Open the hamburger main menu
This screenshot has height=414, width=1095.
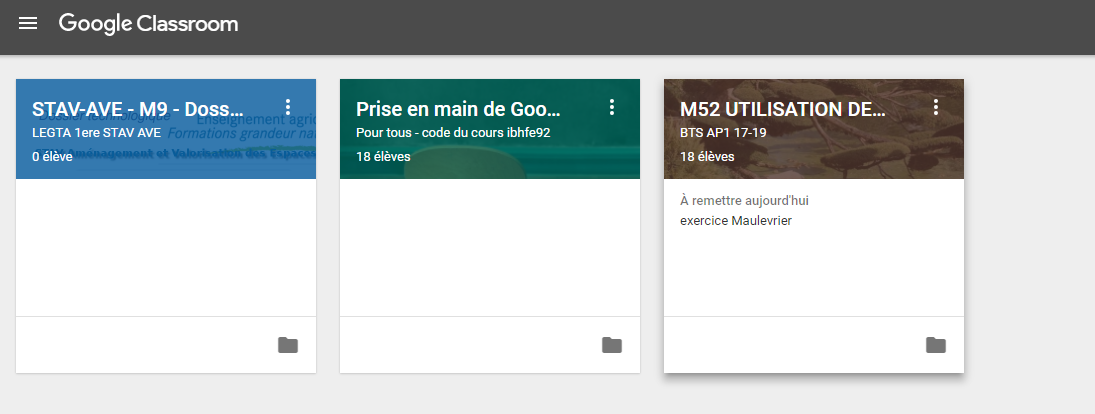28,24
